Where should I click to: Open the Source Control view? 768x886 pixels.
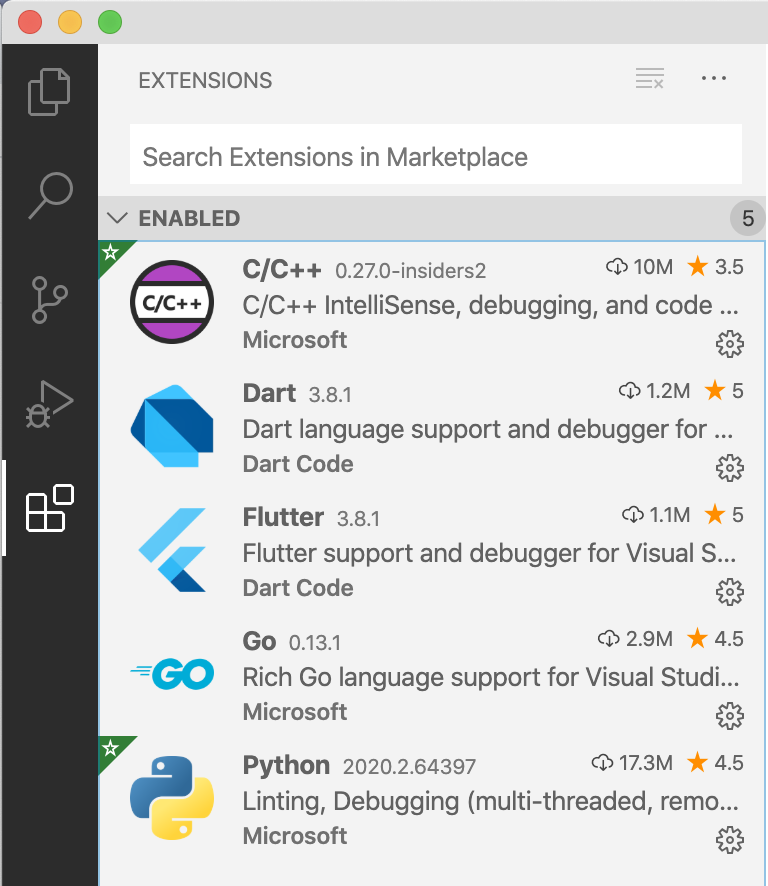pos(49,299)
